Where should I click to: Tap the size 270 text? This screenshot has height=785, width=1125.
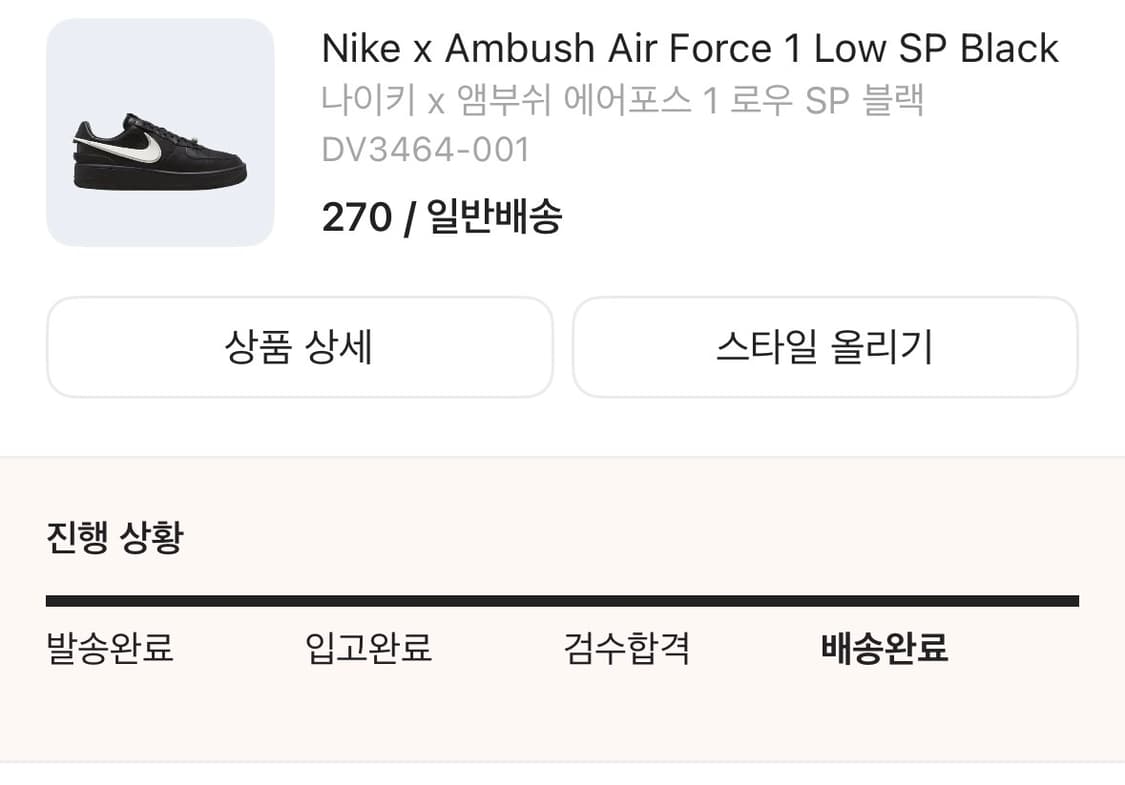356,217
